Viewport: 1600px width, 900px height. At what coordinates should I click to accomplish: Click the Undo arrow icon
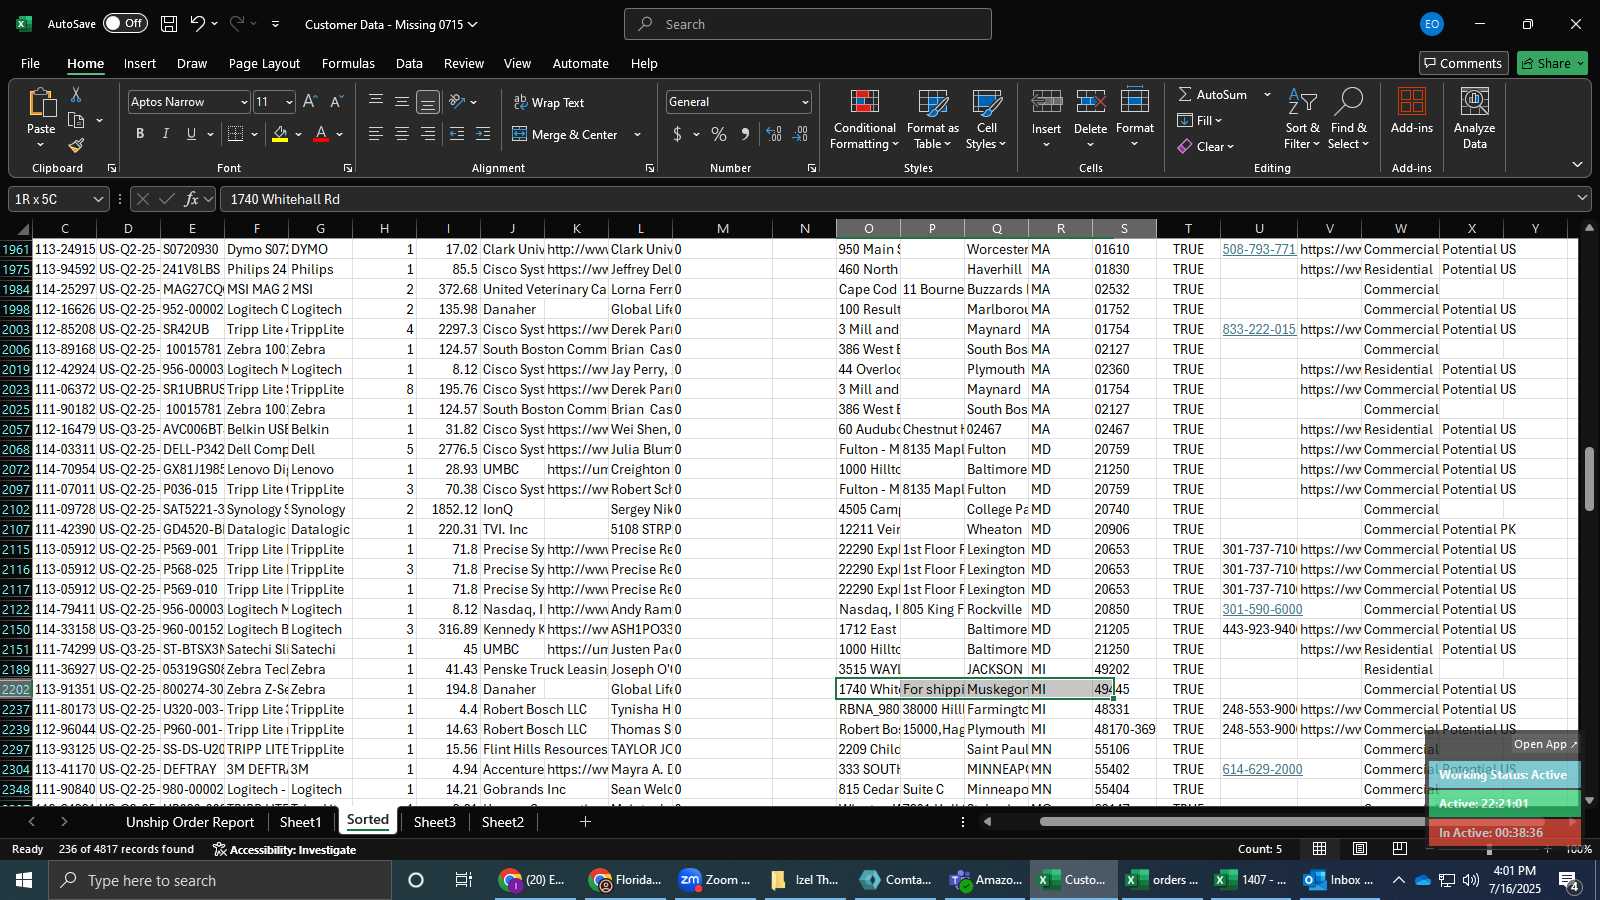pyautogui.click(x=197, y=24)
